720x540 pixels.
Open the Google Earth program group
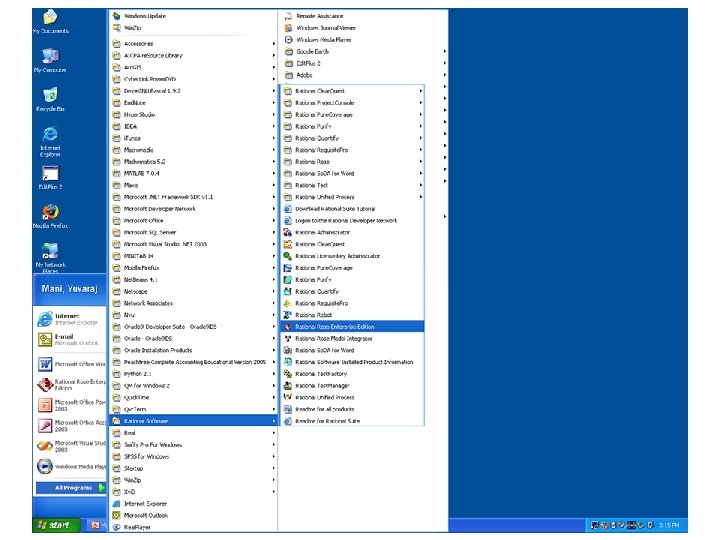coord(365,51)
